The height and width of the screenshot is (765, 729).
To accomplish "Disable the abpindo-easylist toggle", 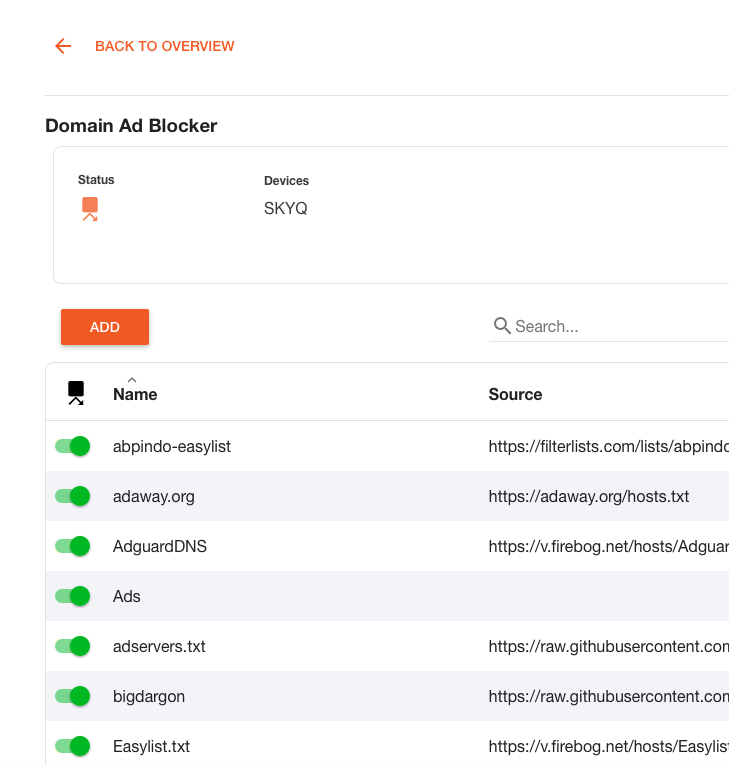I will (73, 446).
